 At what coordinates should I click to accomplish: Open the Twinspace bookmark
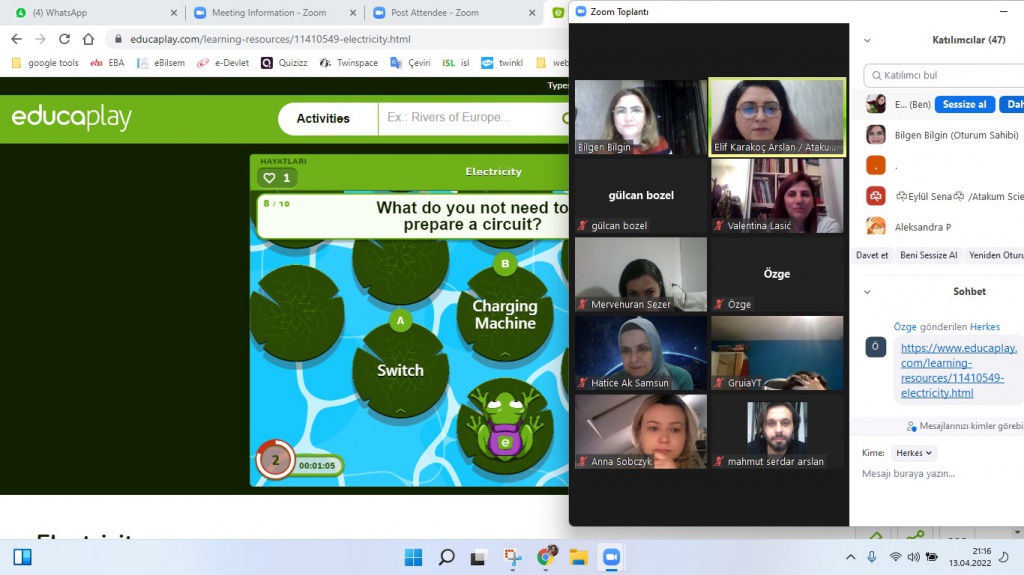tap(349, 63)
